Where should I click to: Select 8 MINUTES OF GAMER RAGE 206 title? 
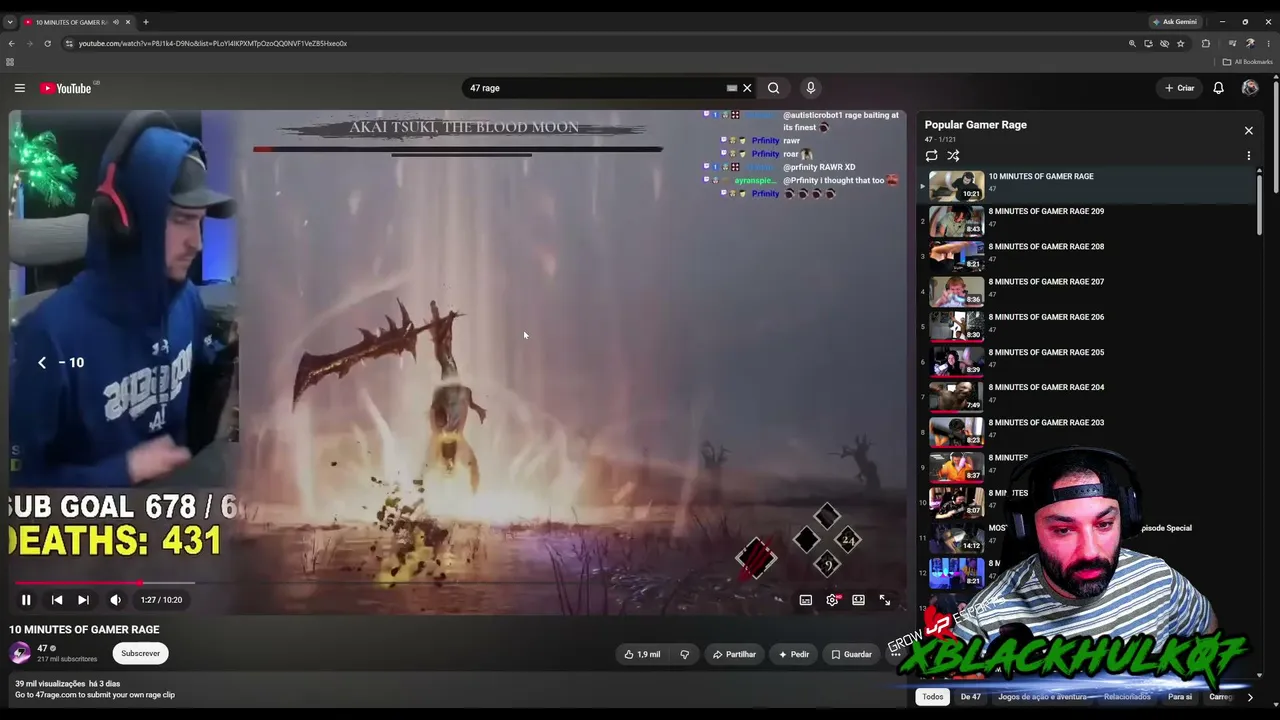point(1046,317)
